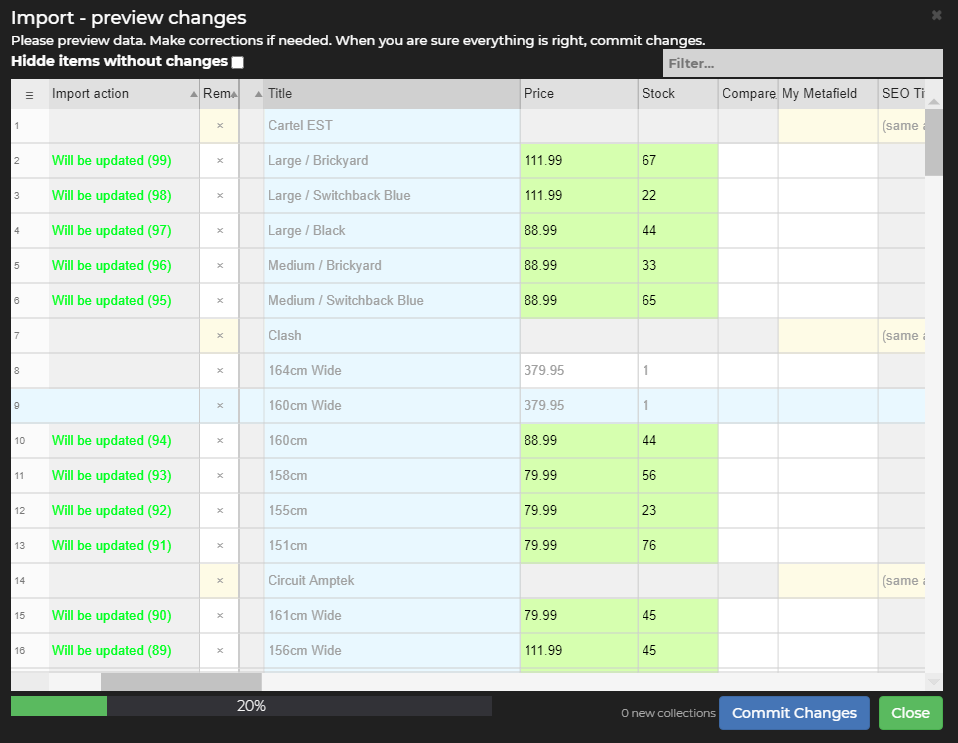
Task: Click remove × icon on Clash row
Action: tap(219, 336)
